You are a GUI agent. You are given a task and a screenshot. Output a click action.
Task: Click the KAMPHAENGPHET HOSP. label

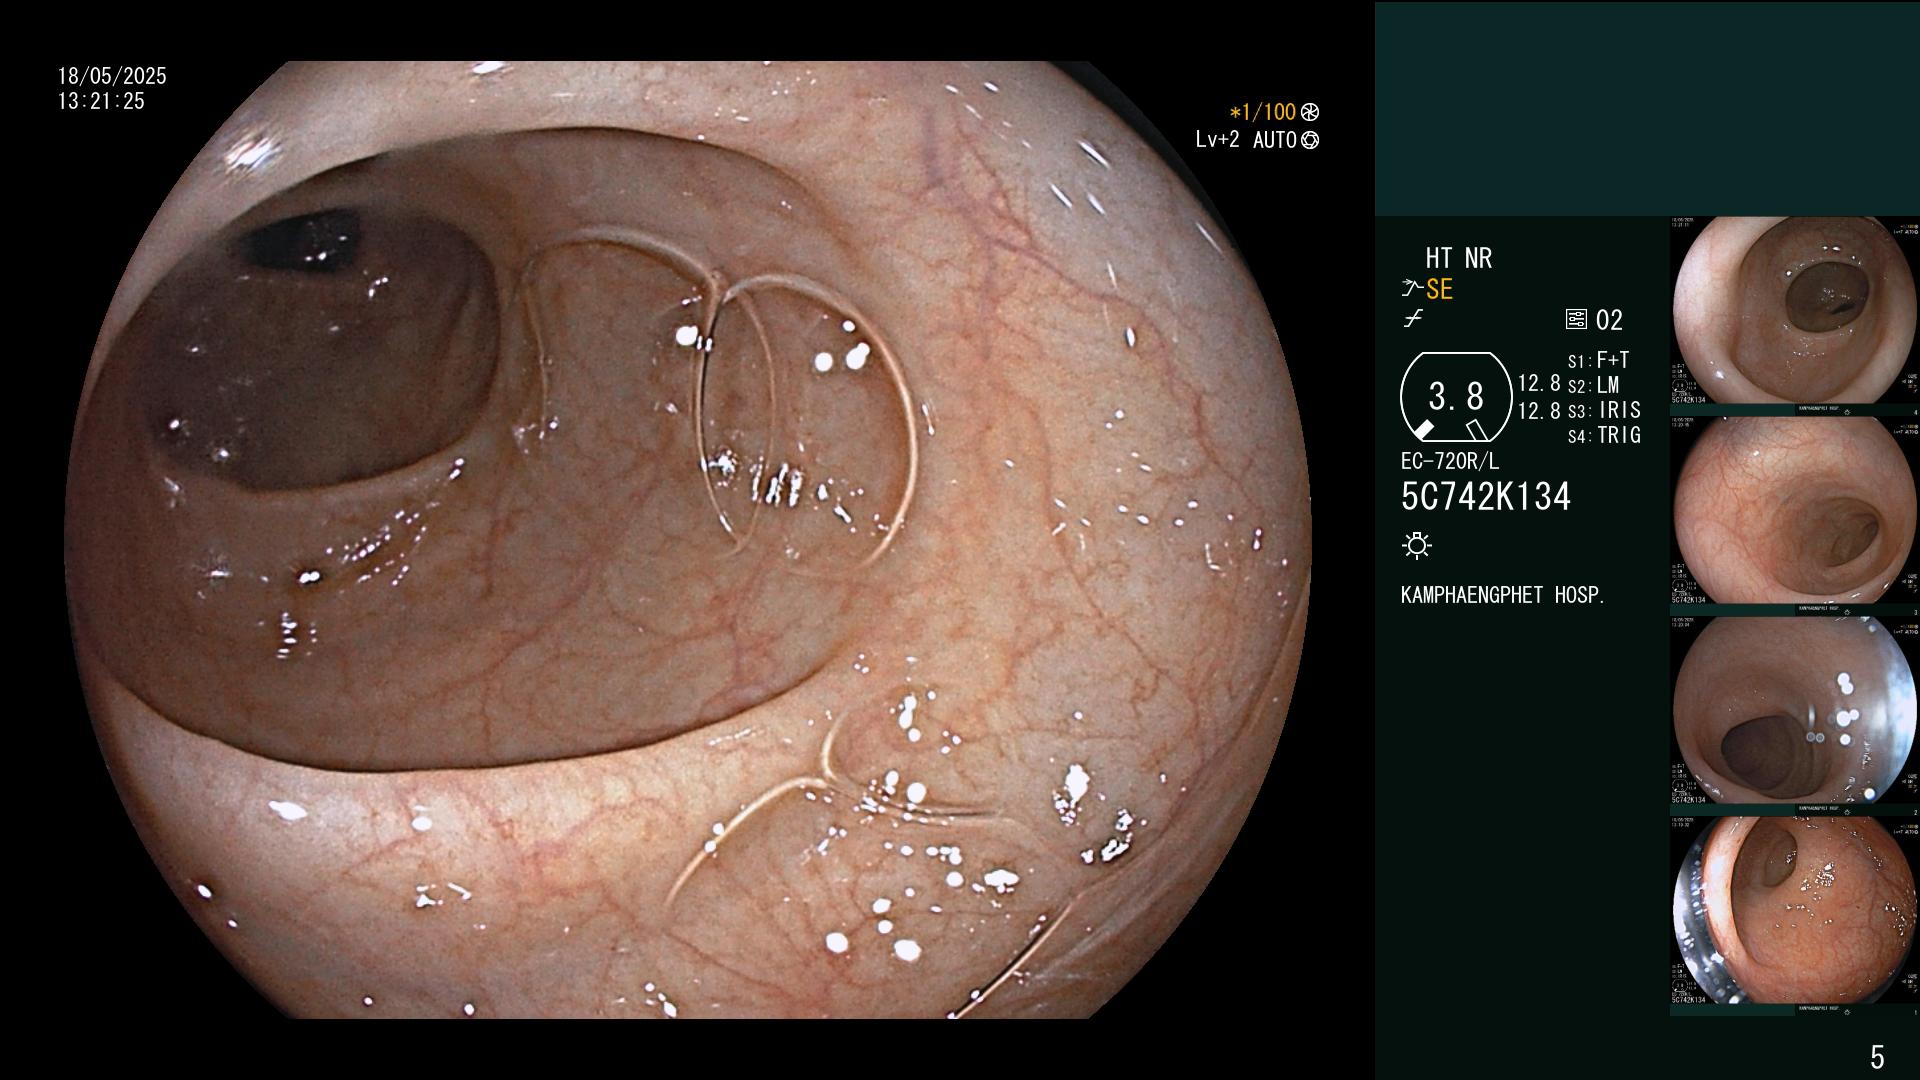click(x=1503, y=595)
